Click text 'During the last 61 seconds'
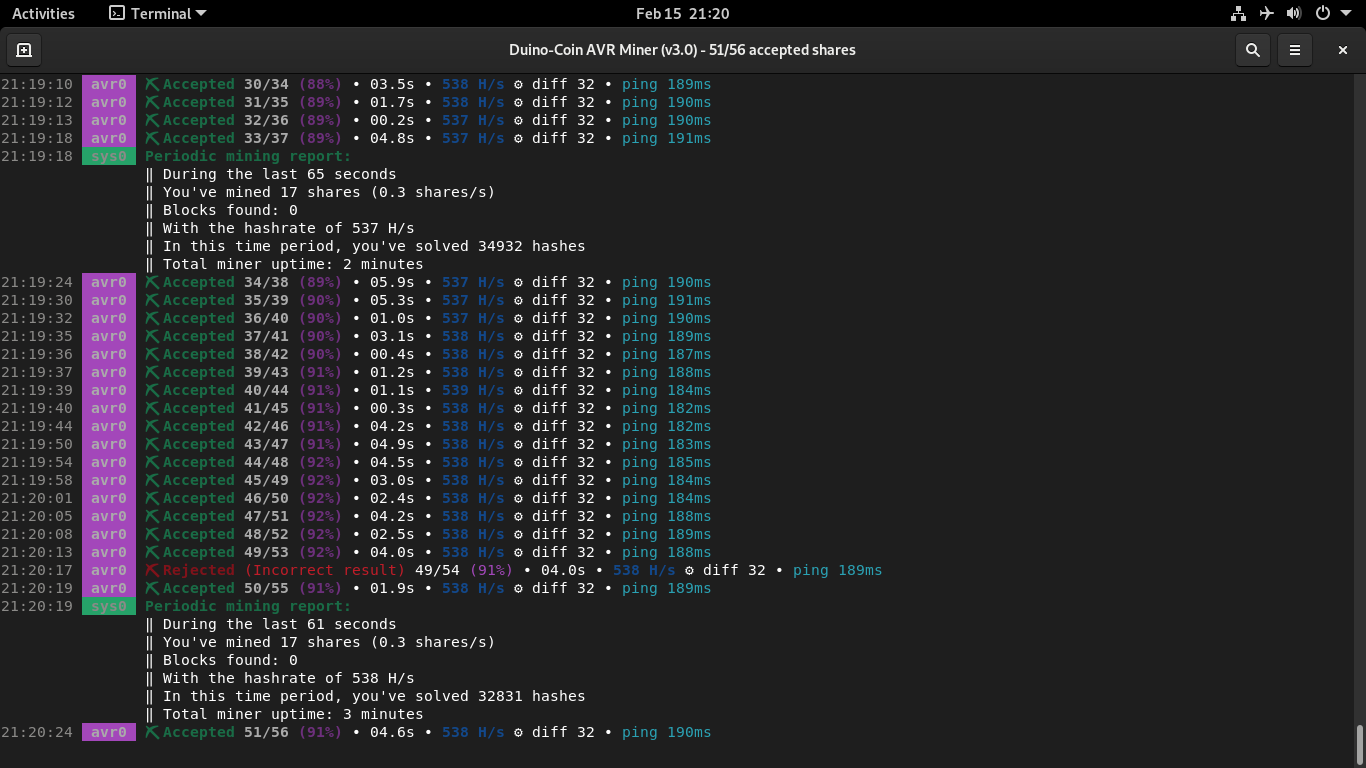1366x768 pixels. [280, 624]
